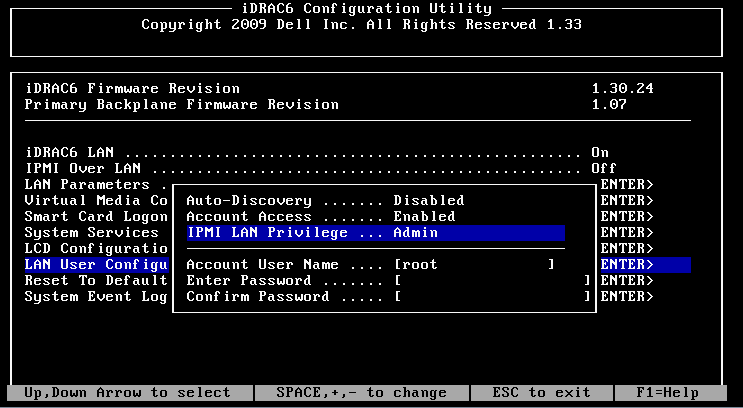Click ENTER> beside LAN Parameters
This screenshot has width=743, height=408.
pyautogui.click(x=627, y=184)
